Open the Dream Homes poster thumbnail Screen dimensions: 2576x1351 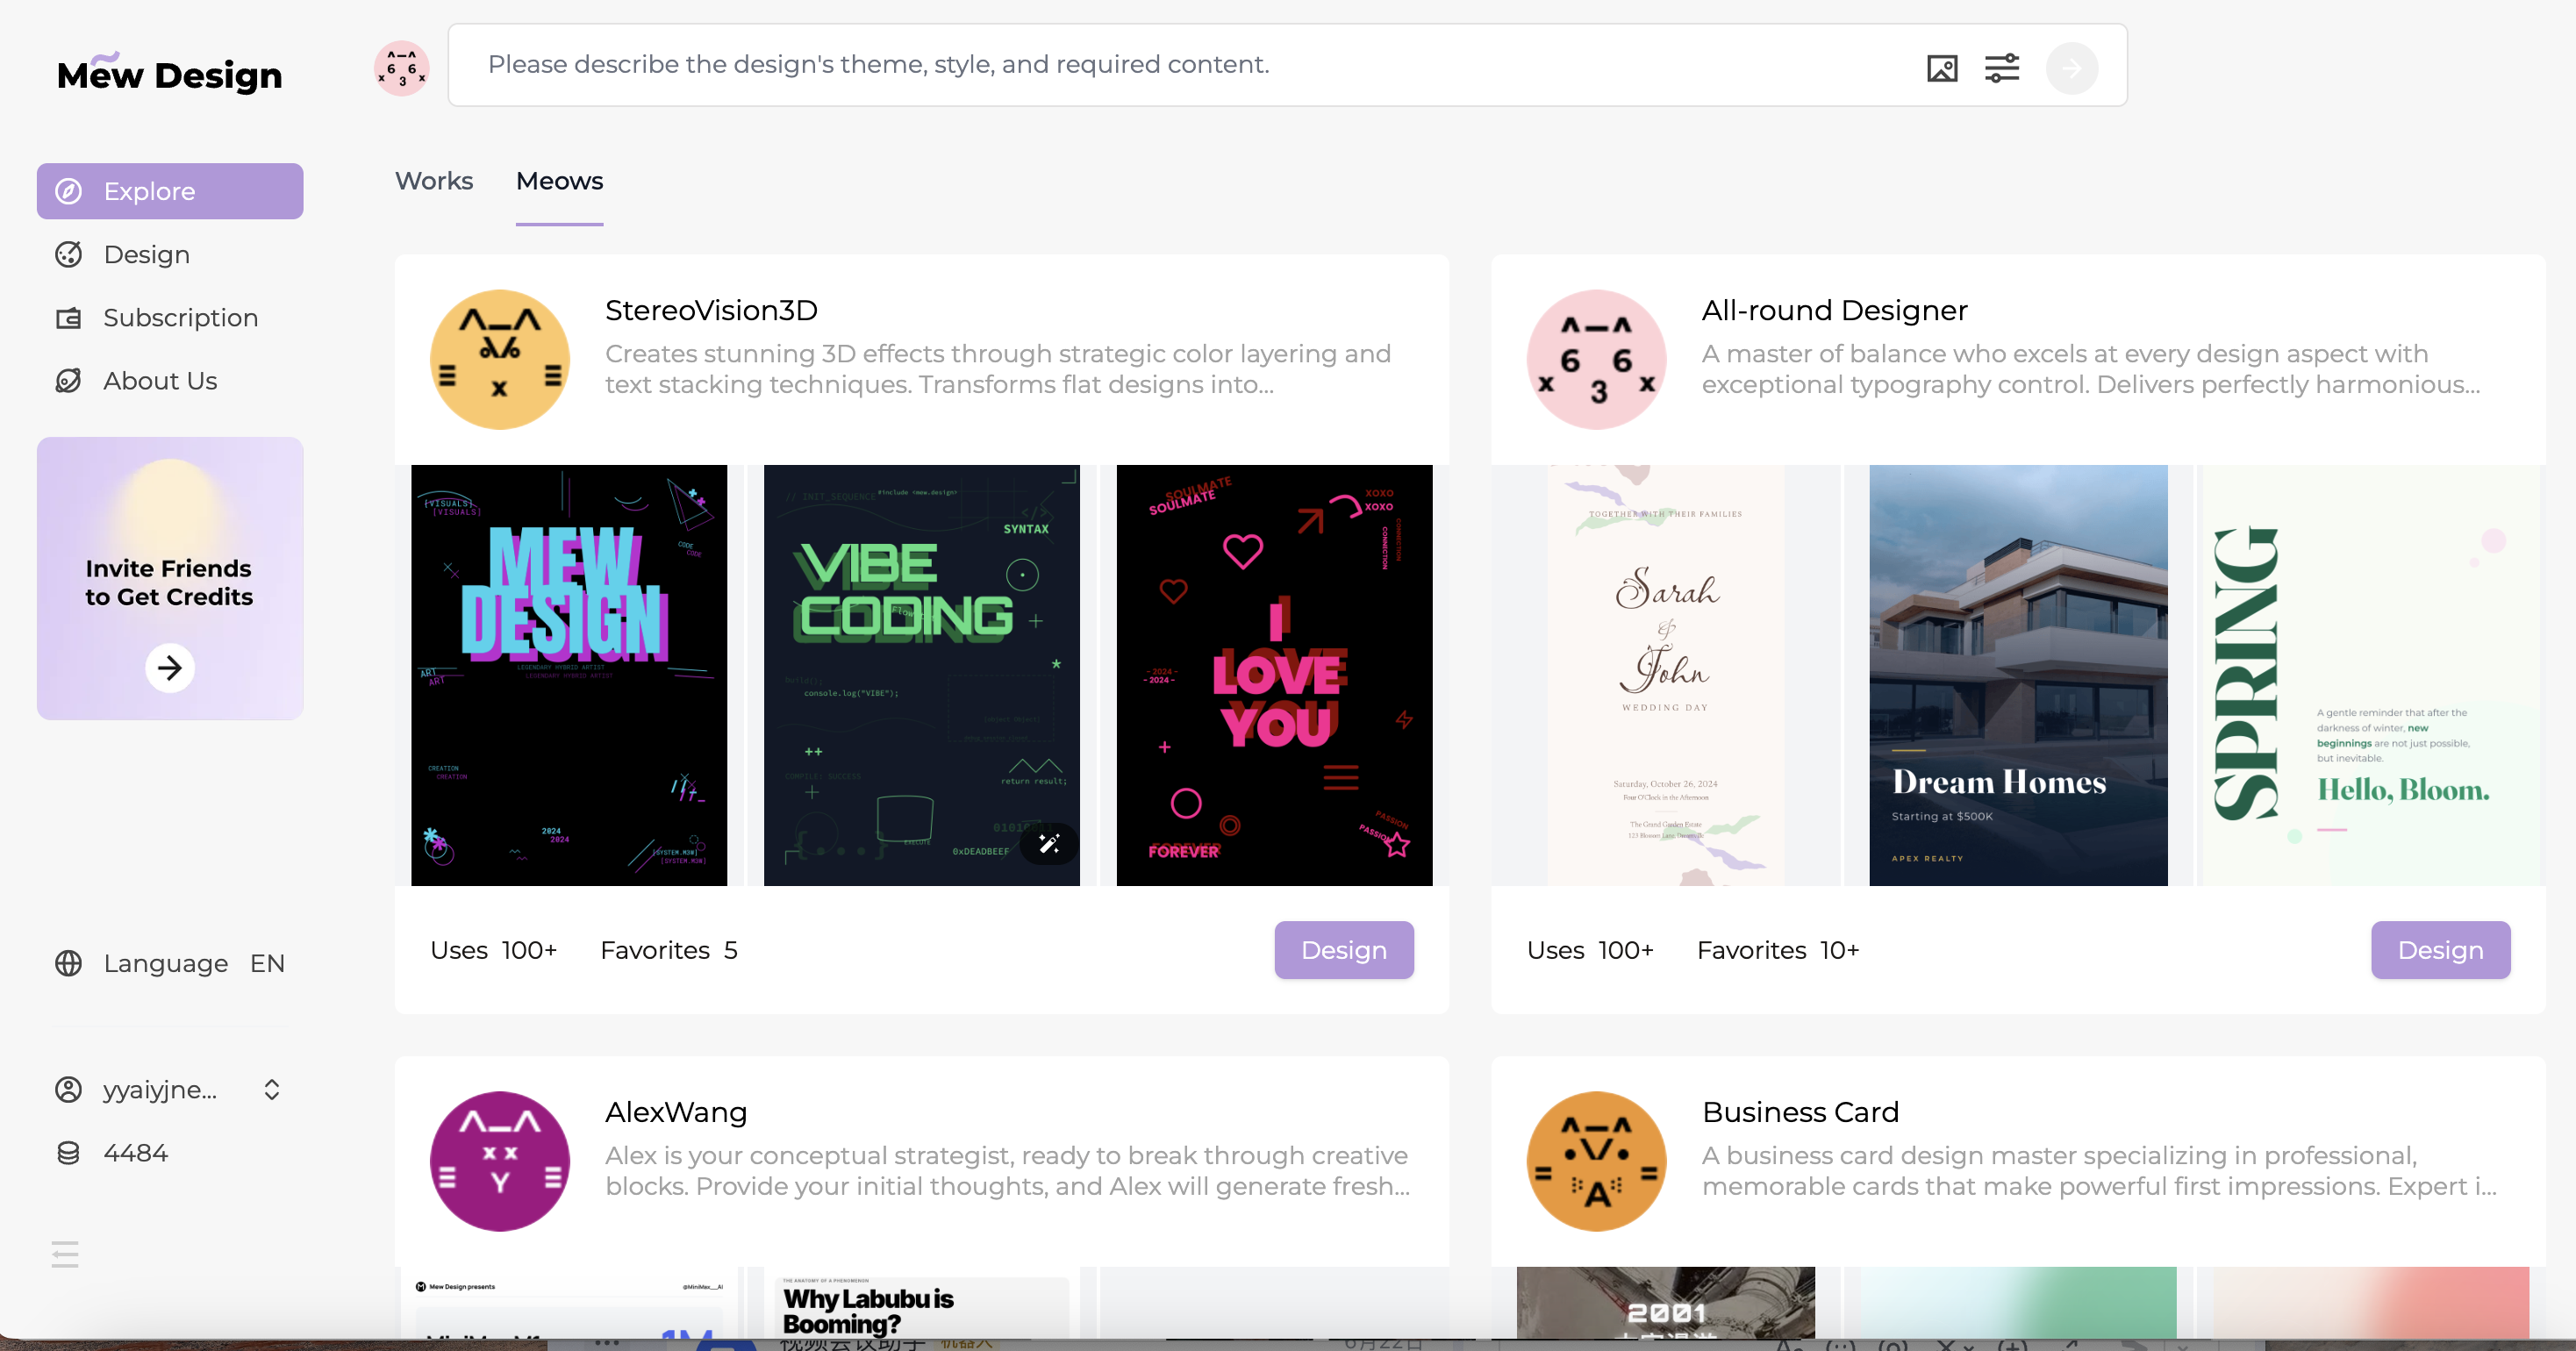2019,675
